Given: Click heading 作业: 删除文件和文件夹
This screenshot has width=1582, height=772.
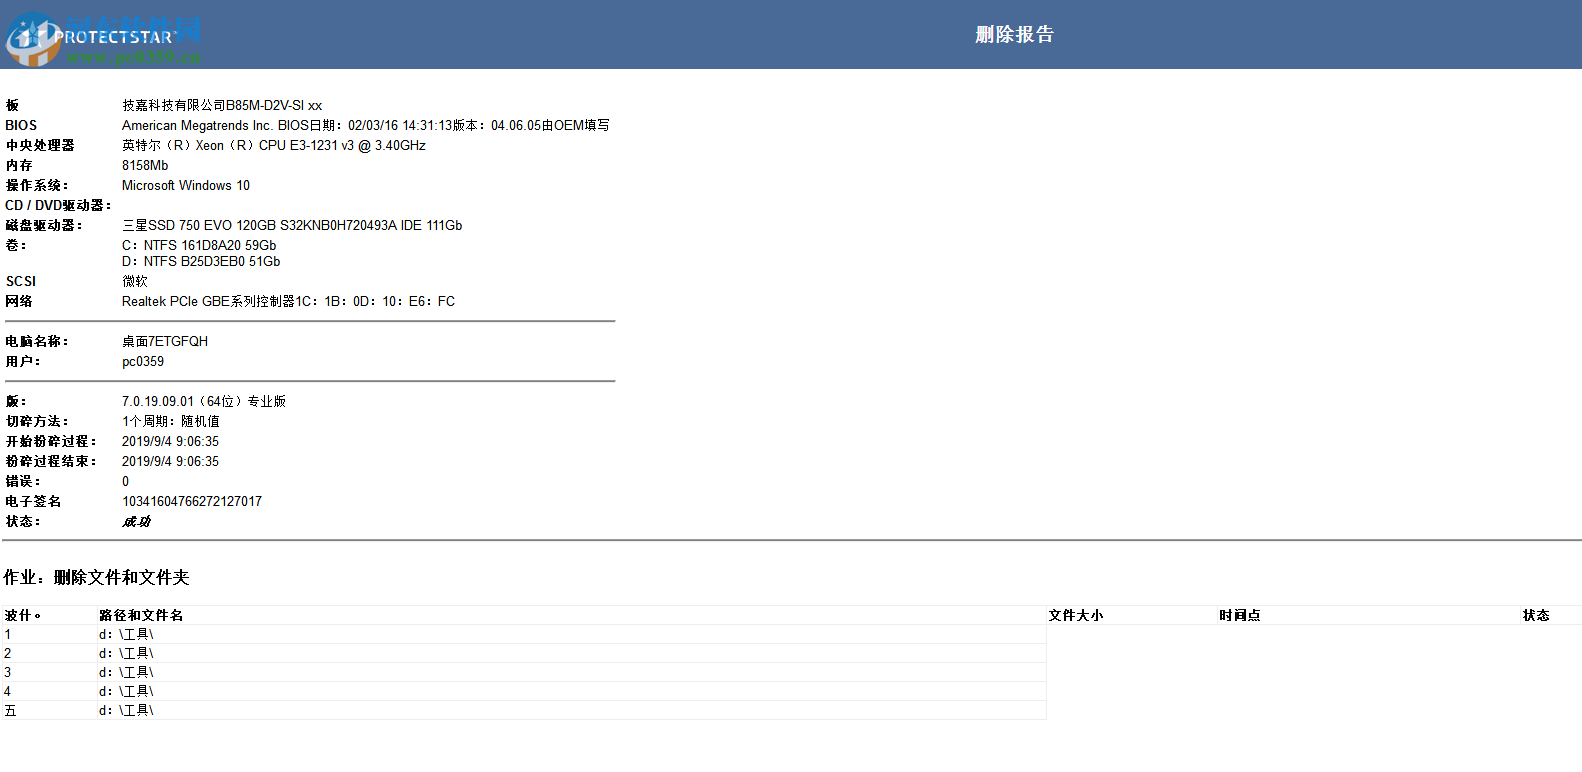Looking at the screenshot, I should point(96,577).
